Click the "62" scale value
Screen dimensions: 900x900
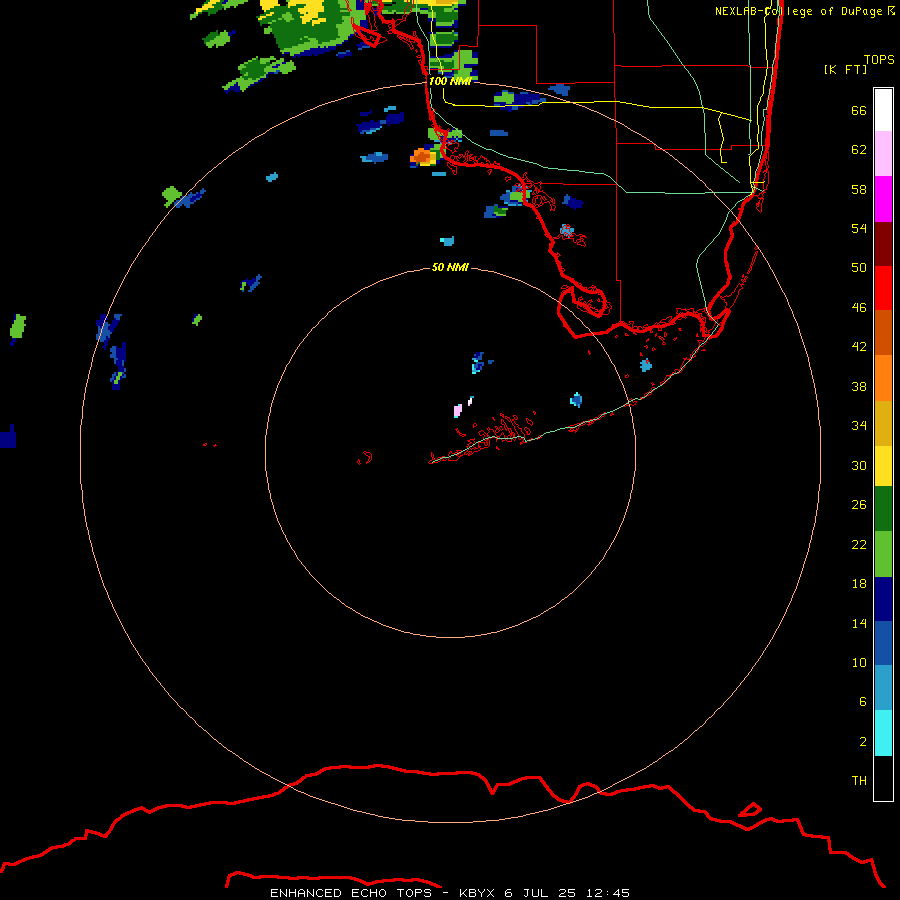859,150
